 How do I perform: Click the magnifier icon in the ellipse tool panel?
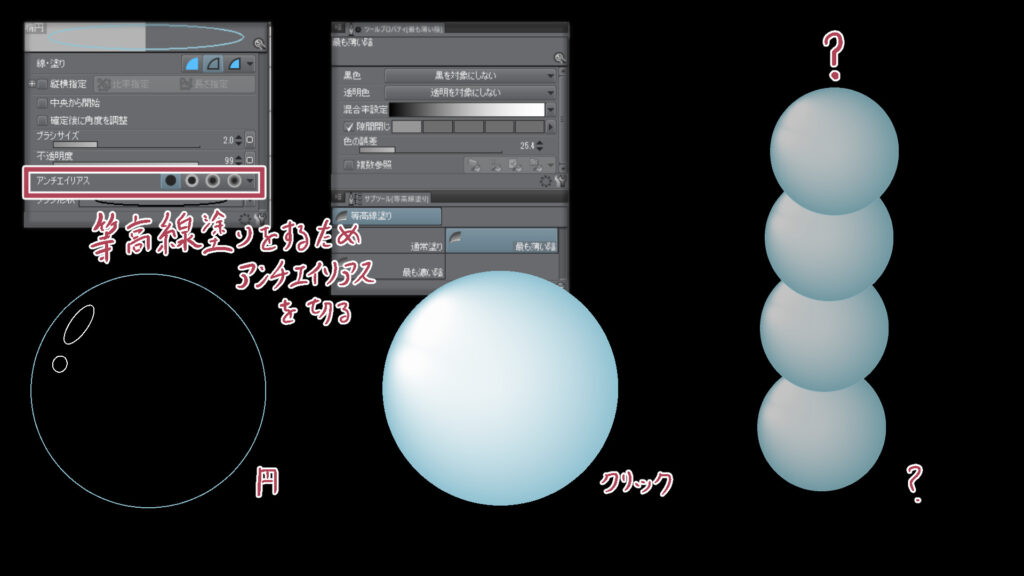pos(260,44)
